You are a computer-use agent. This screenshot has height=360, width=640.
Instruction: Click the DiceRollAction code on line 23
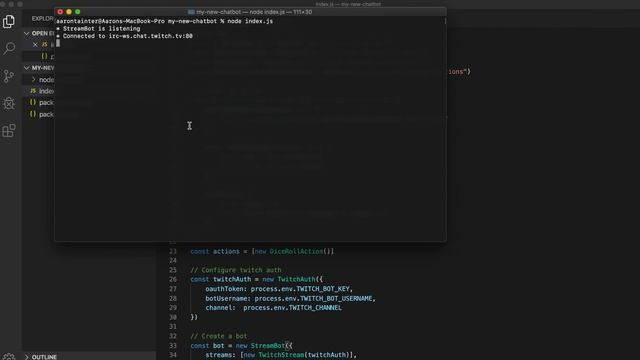pyautogui.click(x=296, y=251)
